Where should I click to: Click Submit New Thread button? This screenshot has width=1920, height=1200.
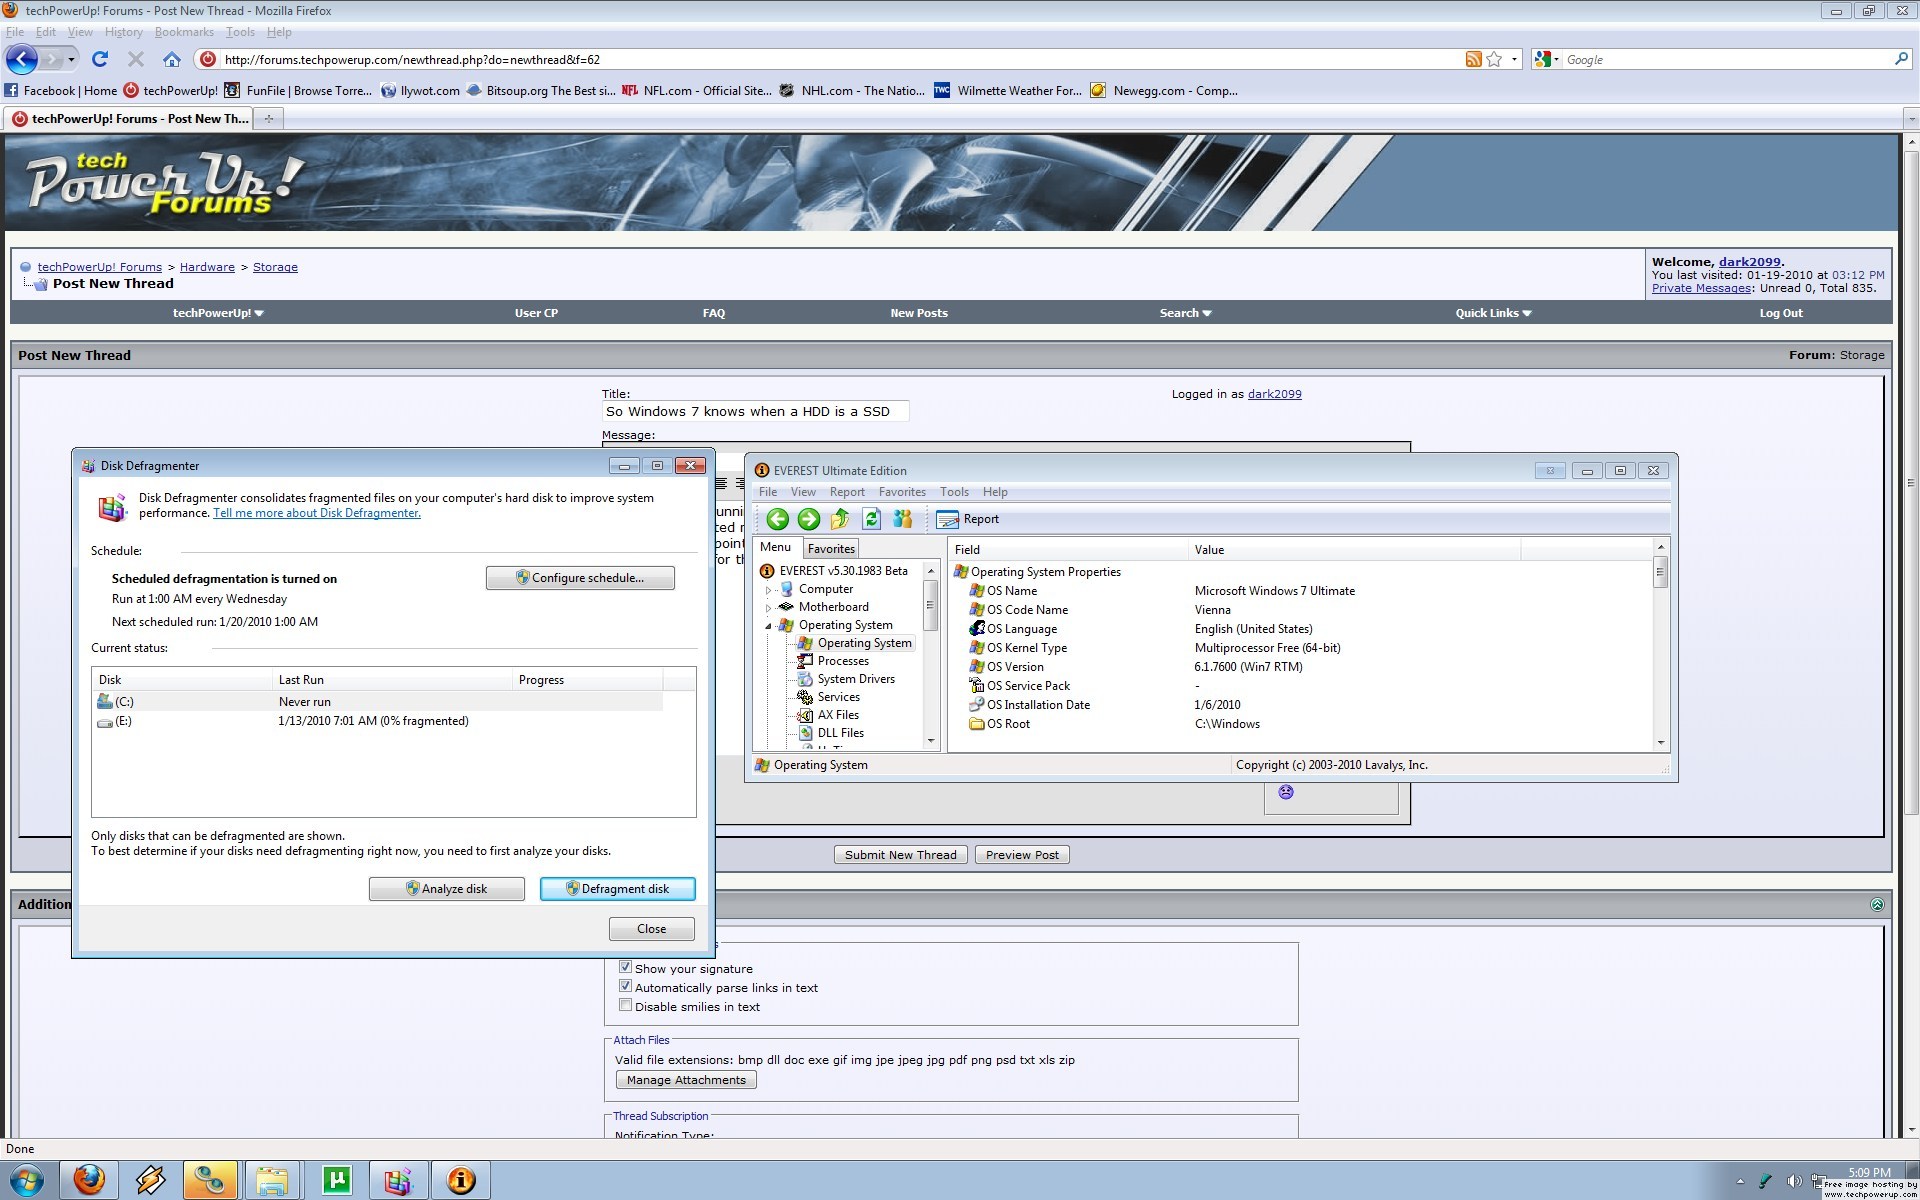(900, 855)
